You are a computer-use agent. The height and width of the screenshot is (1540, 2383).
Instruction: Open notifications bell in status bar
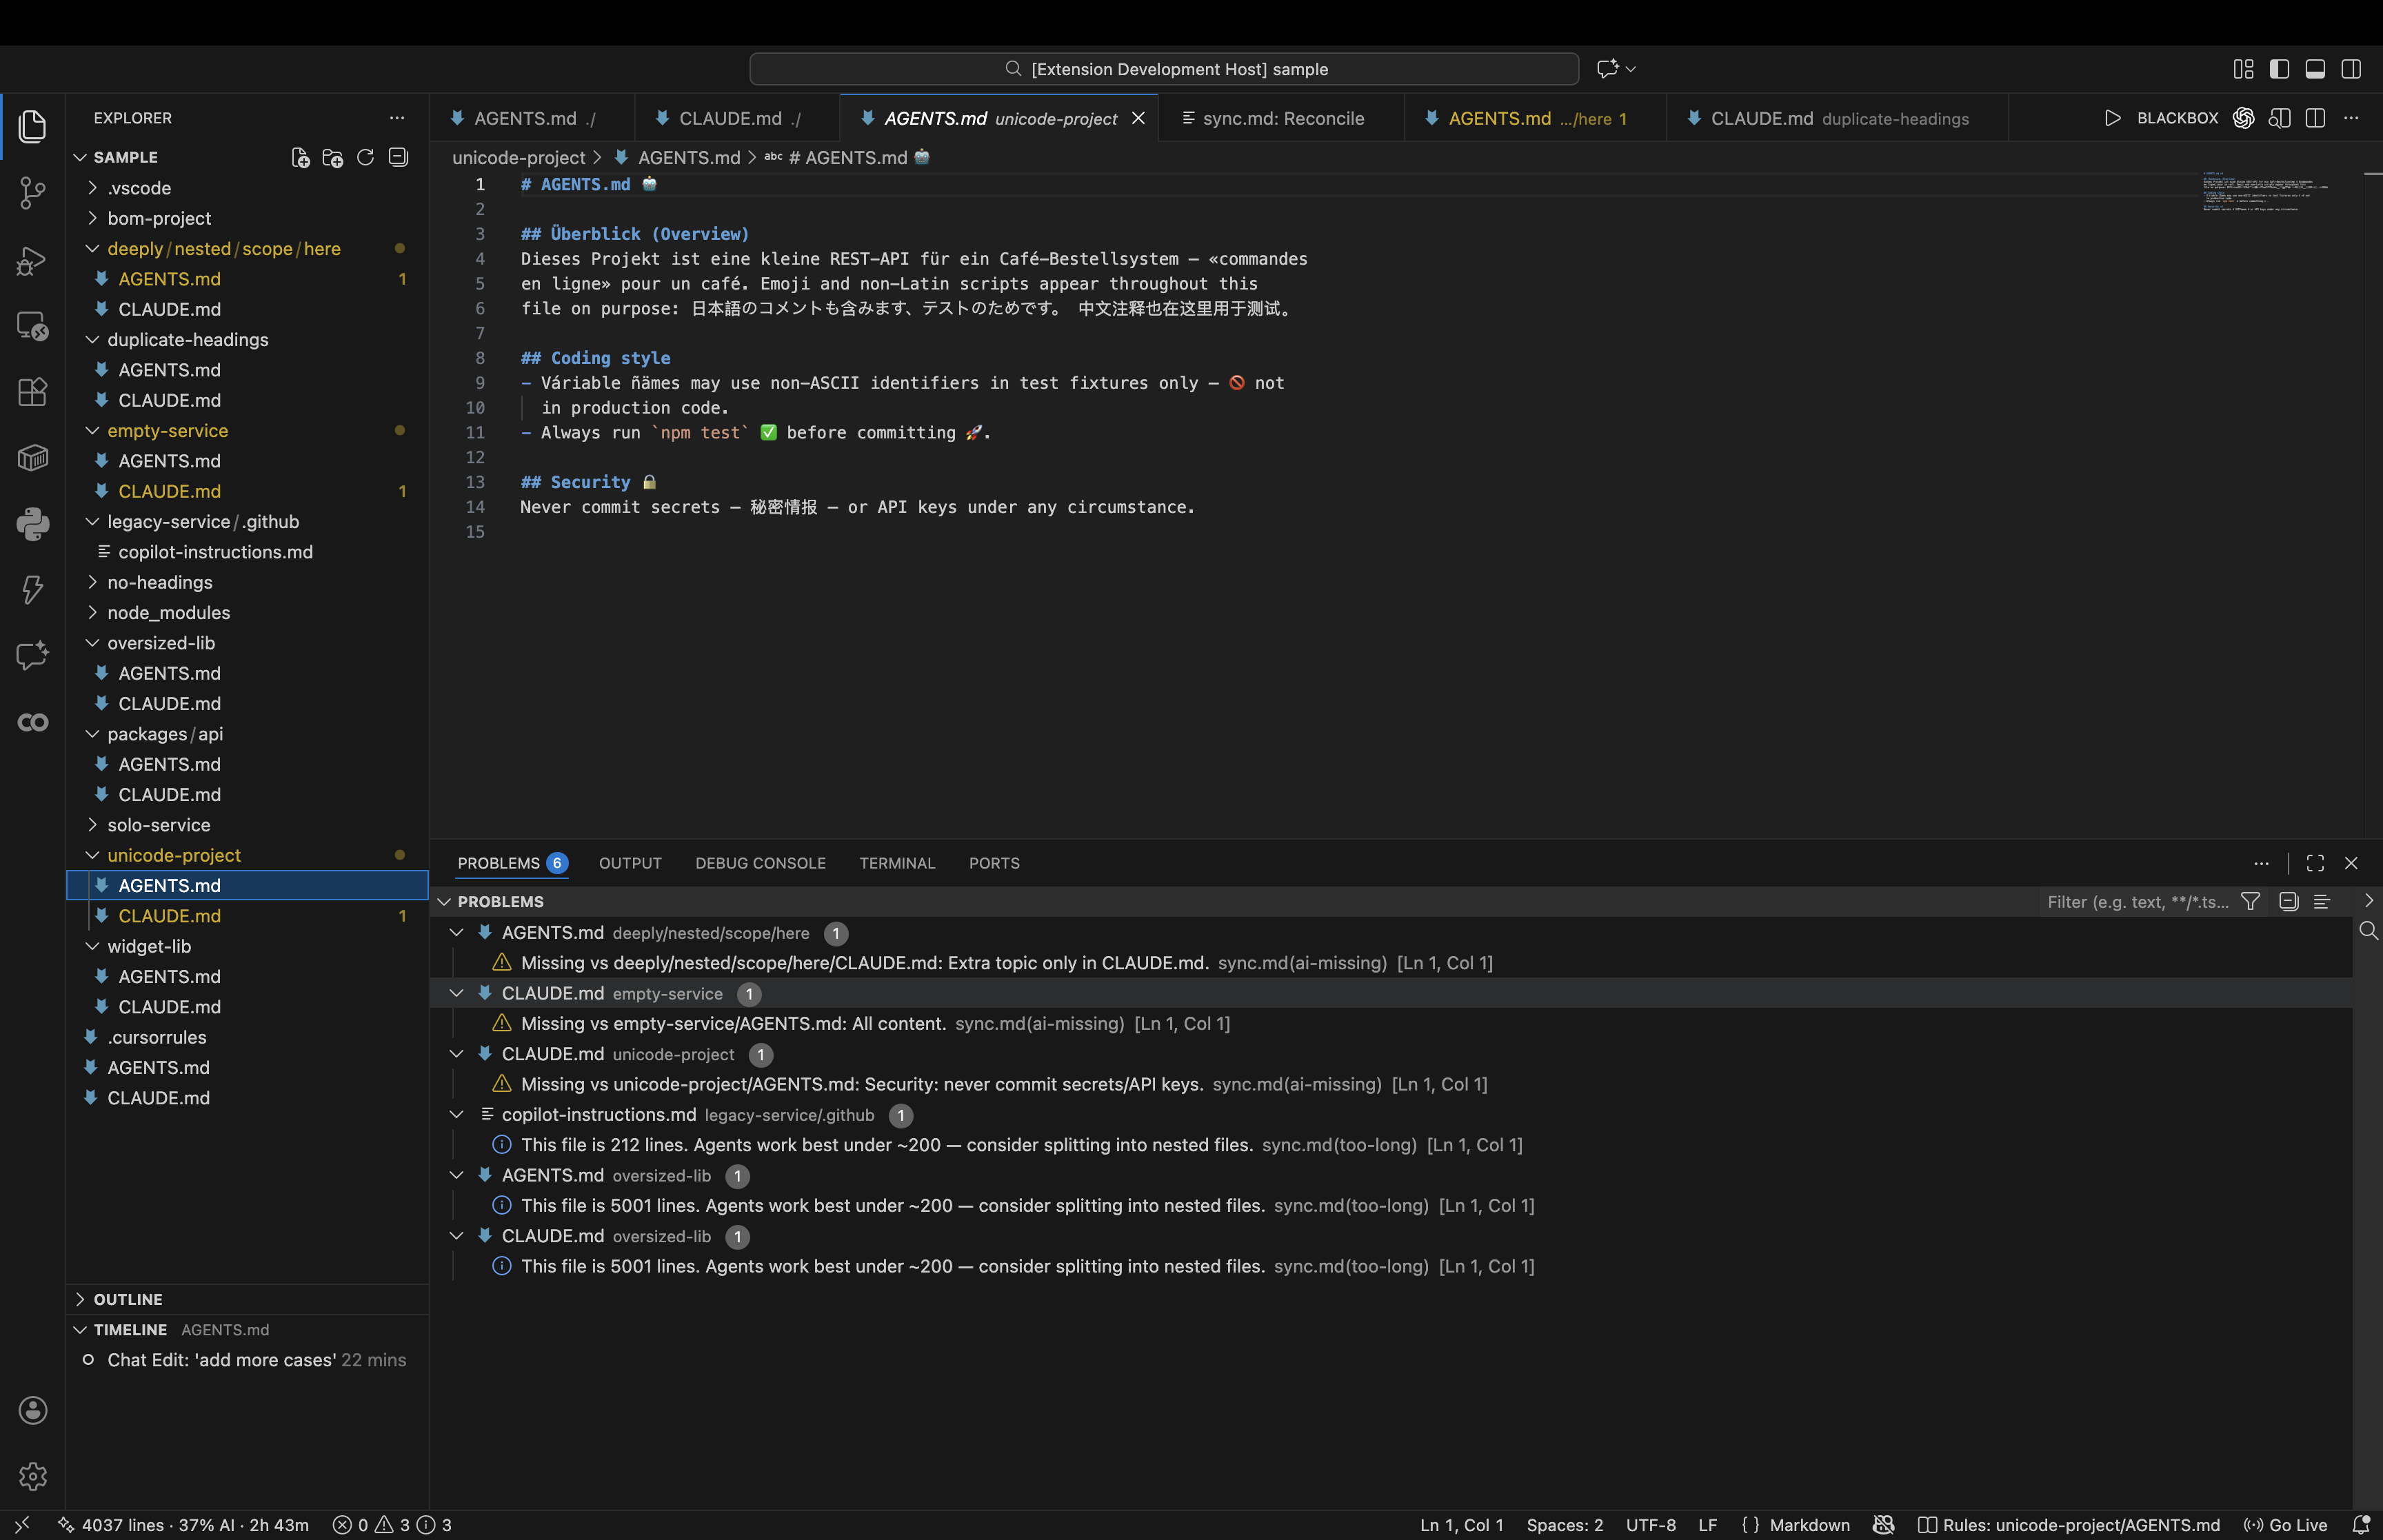click(2361, 1524)
